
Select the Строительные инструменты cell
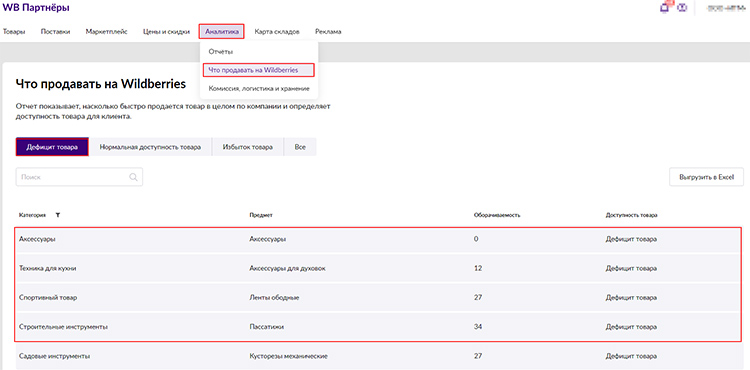click(x=63, y=327)
